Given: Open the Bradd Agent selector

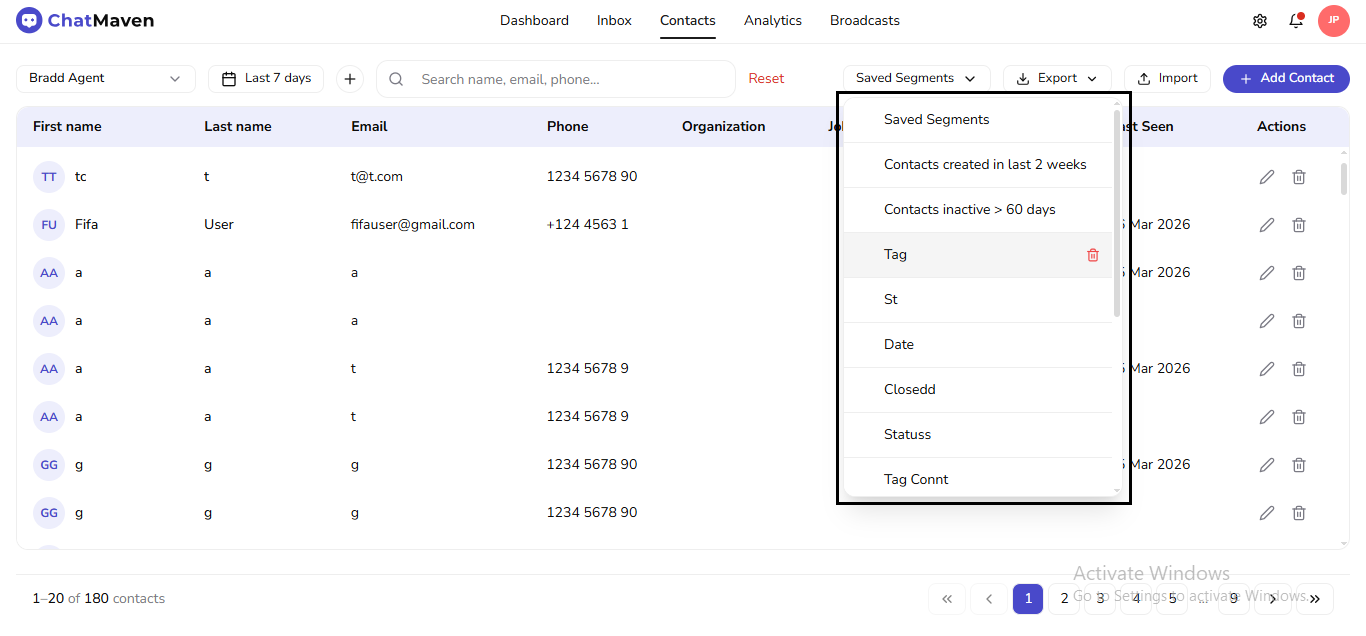Looking at the screenshot, I should [x=105, y=78].
